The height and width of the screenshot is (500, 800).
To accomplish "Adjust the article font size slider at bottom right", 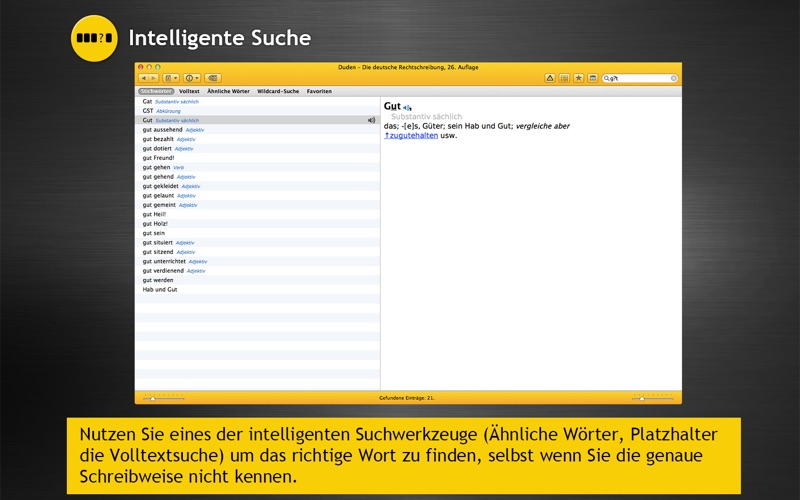I will (653, 397).
